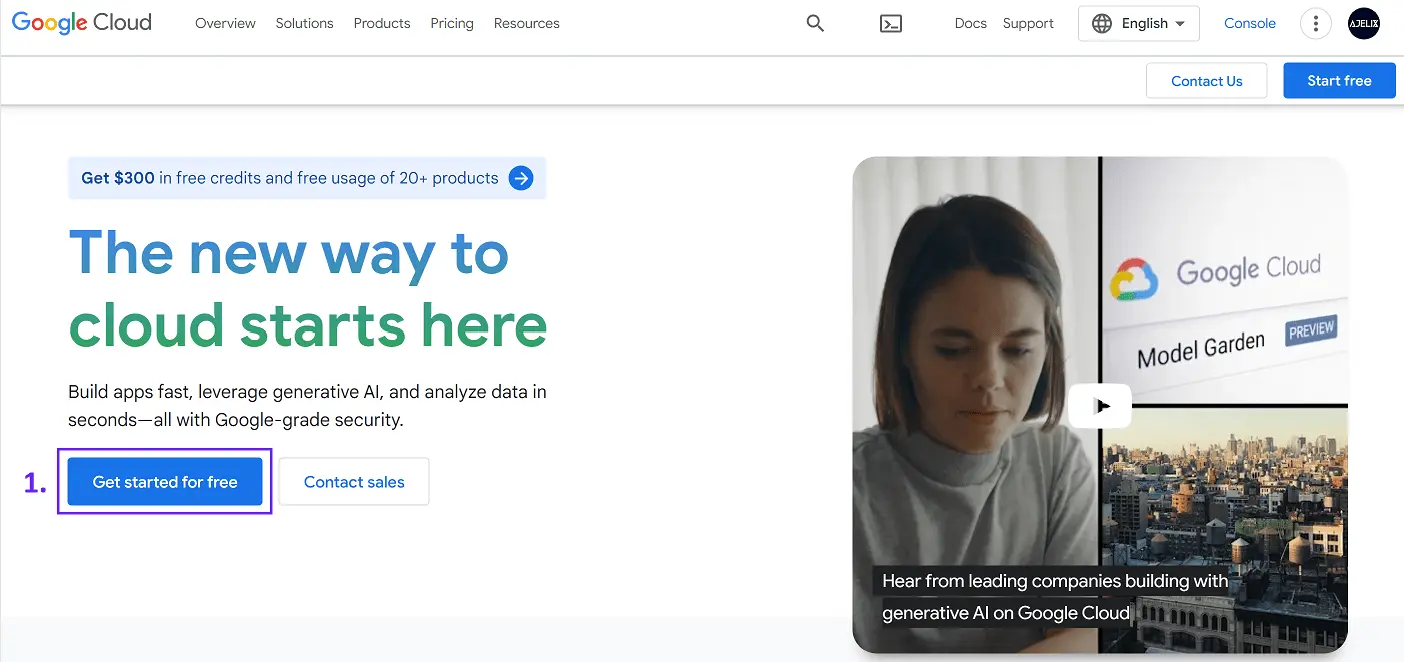Open the search magnifier icon
Image resolution: width=1404 pixels, height=662 pixels.
(815, 23)
